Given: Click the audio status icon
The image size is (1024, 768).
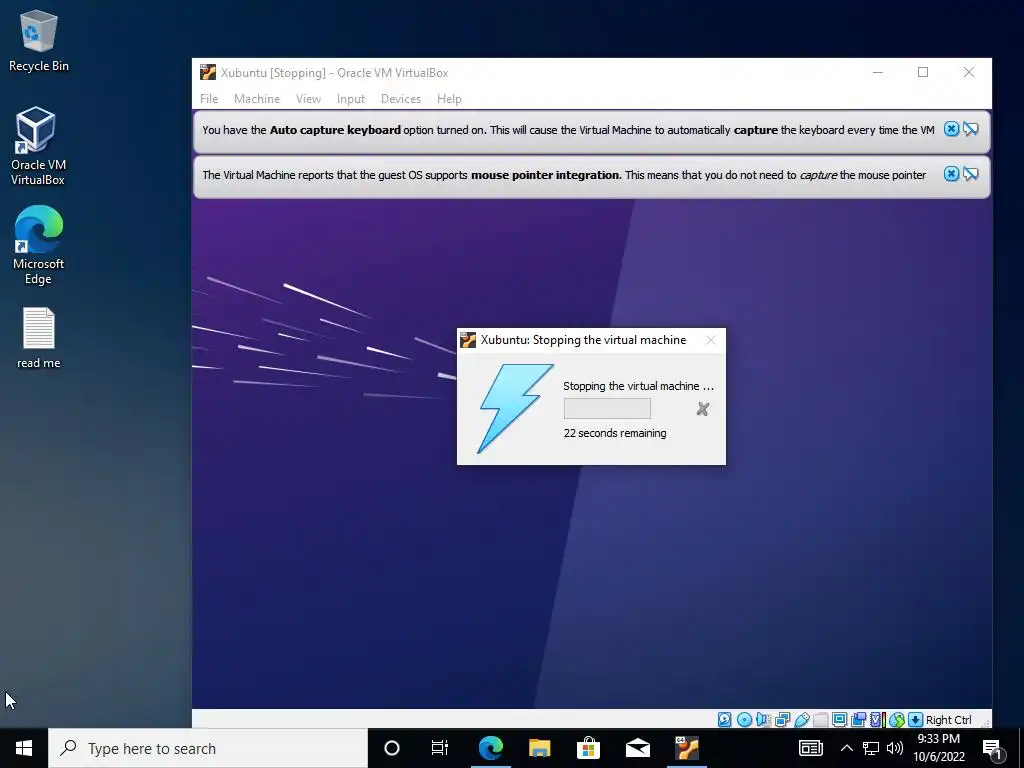Looking at the screenshot, I should click(761, 720).
